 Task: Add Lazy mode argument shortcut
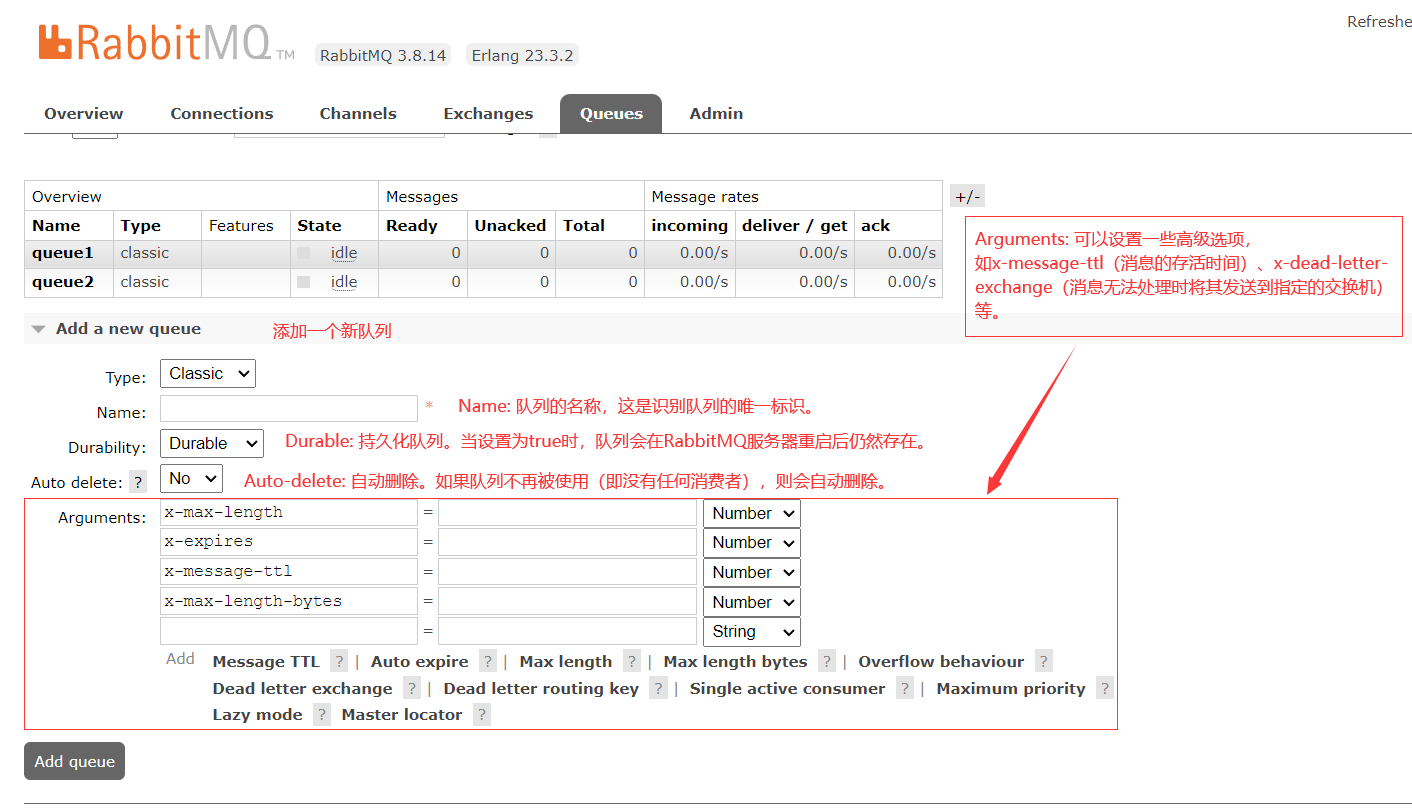pyautogui.click(x=258, y=714)
